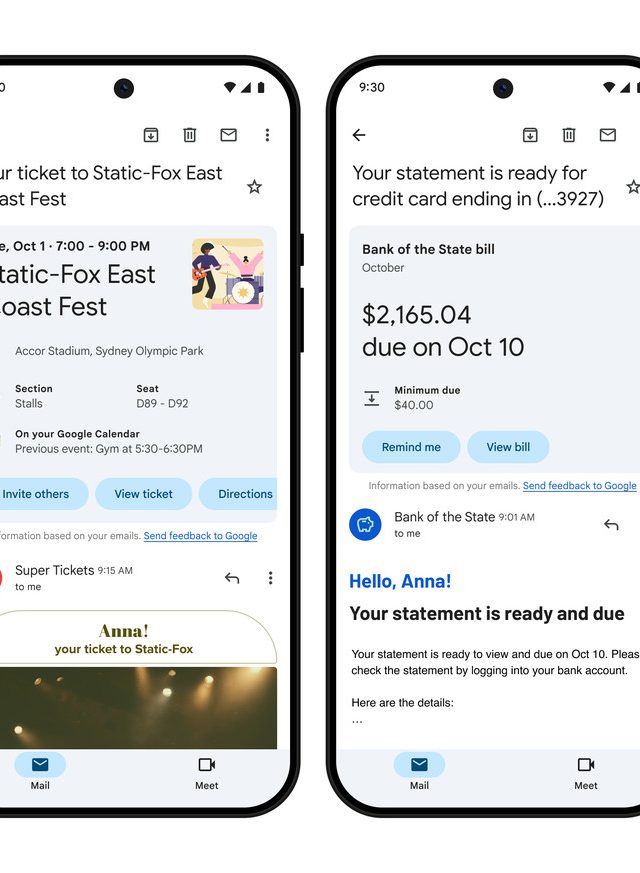Archive the bank statement email
The image size is (640, 873).
[530, 135]
